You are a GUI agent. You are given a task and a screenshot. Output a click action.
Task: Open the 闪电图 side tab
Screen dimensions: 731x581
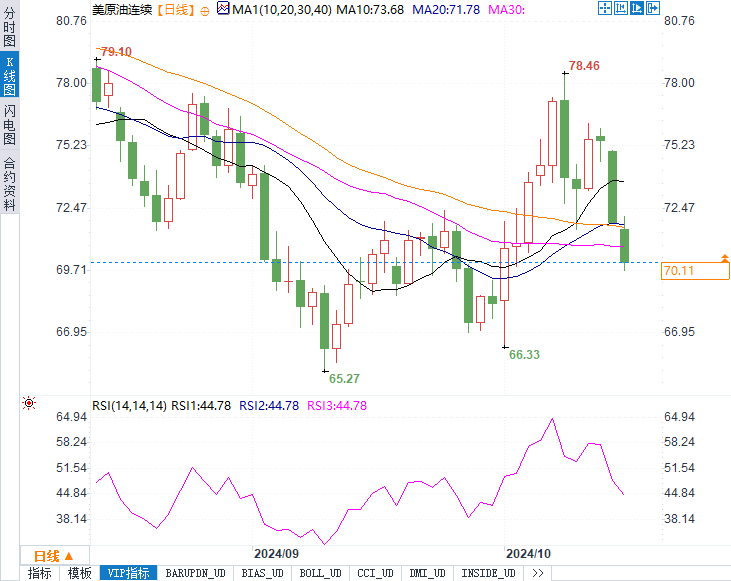pyautogui.click(x=9, y=124)
